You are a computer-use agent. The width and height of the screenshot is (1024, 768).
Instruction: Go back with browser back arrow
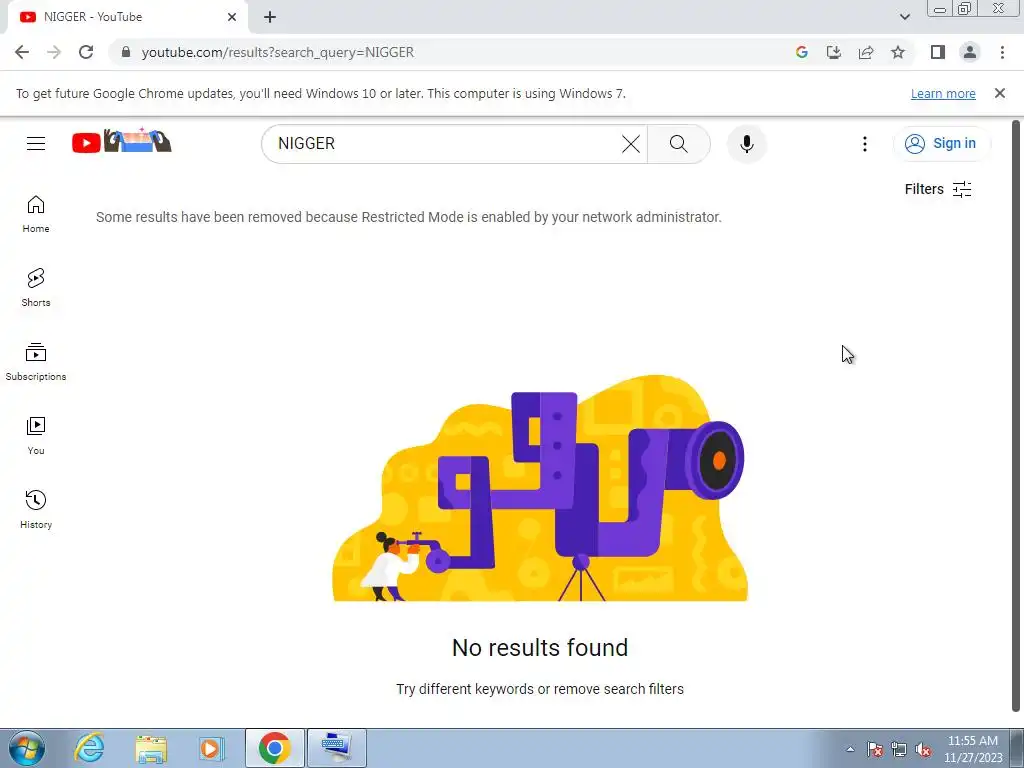pyautogui.click(x=22, y=52)
